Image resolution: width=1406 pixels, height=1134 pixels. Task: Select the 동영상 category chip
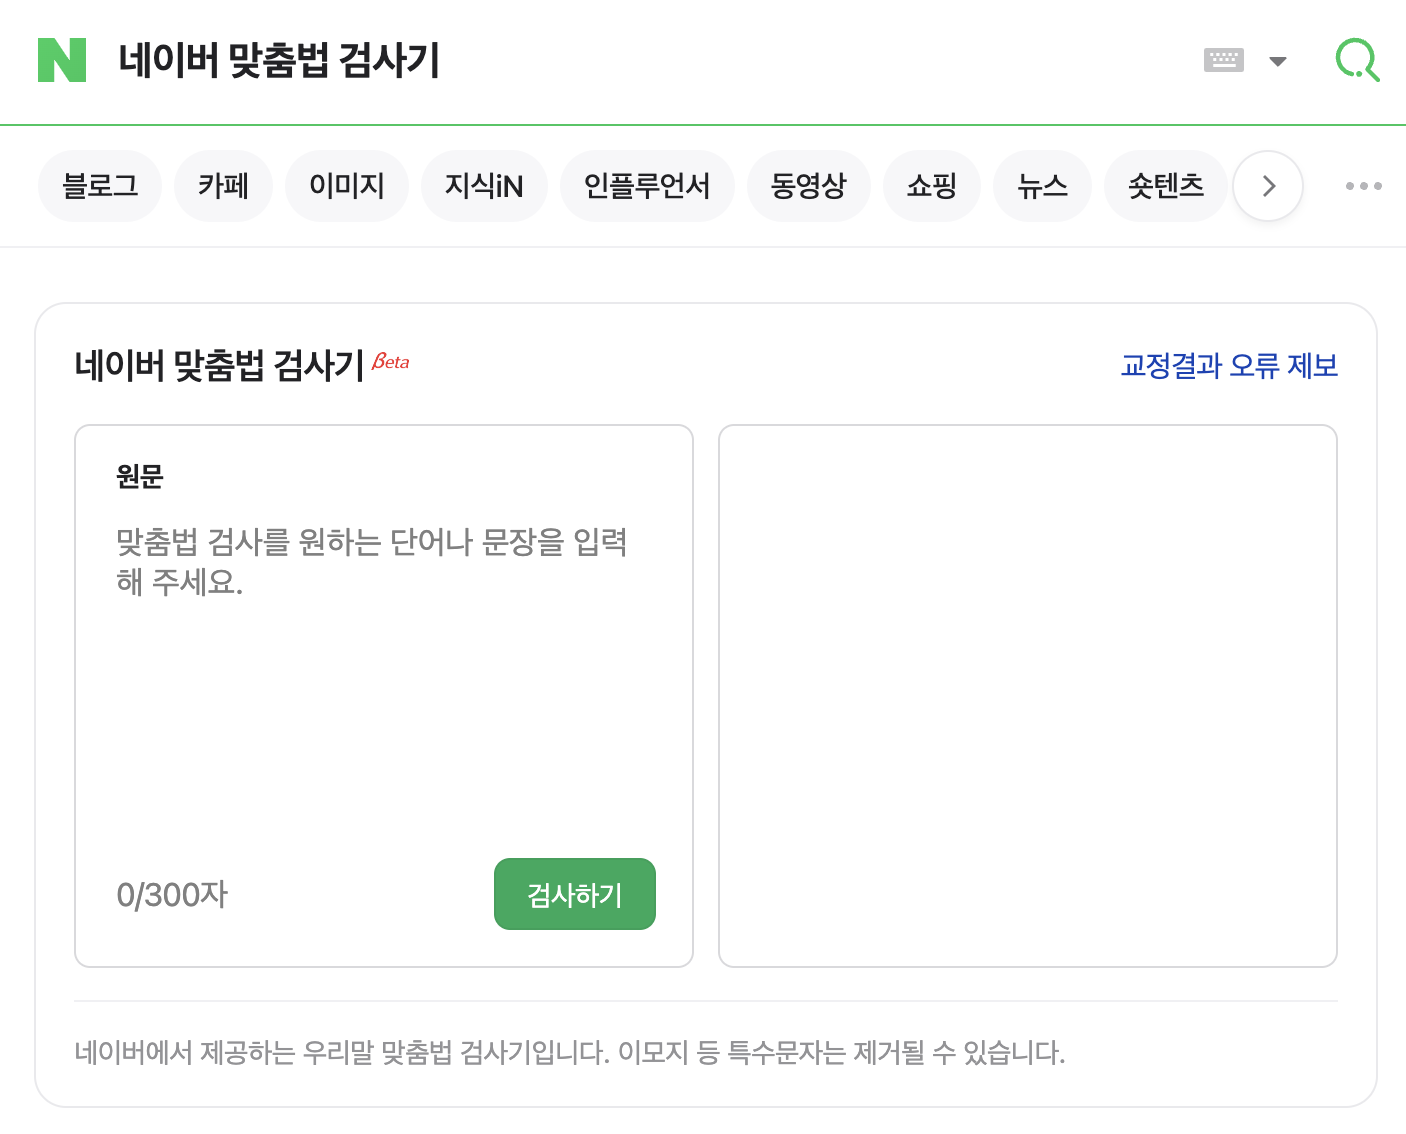(809, 185)
